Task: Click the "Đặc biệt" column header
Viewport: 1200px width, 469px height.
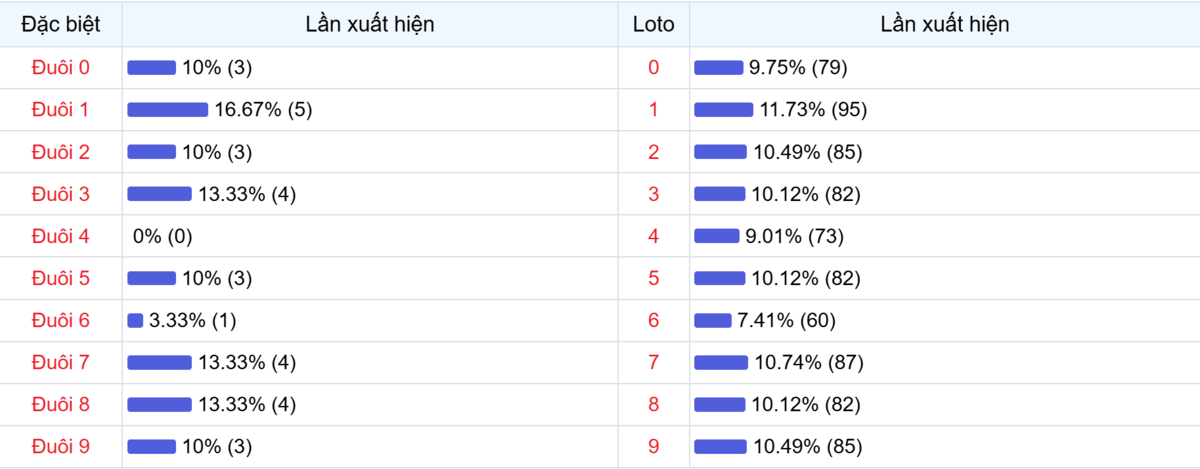Action: tap(61, 24)
